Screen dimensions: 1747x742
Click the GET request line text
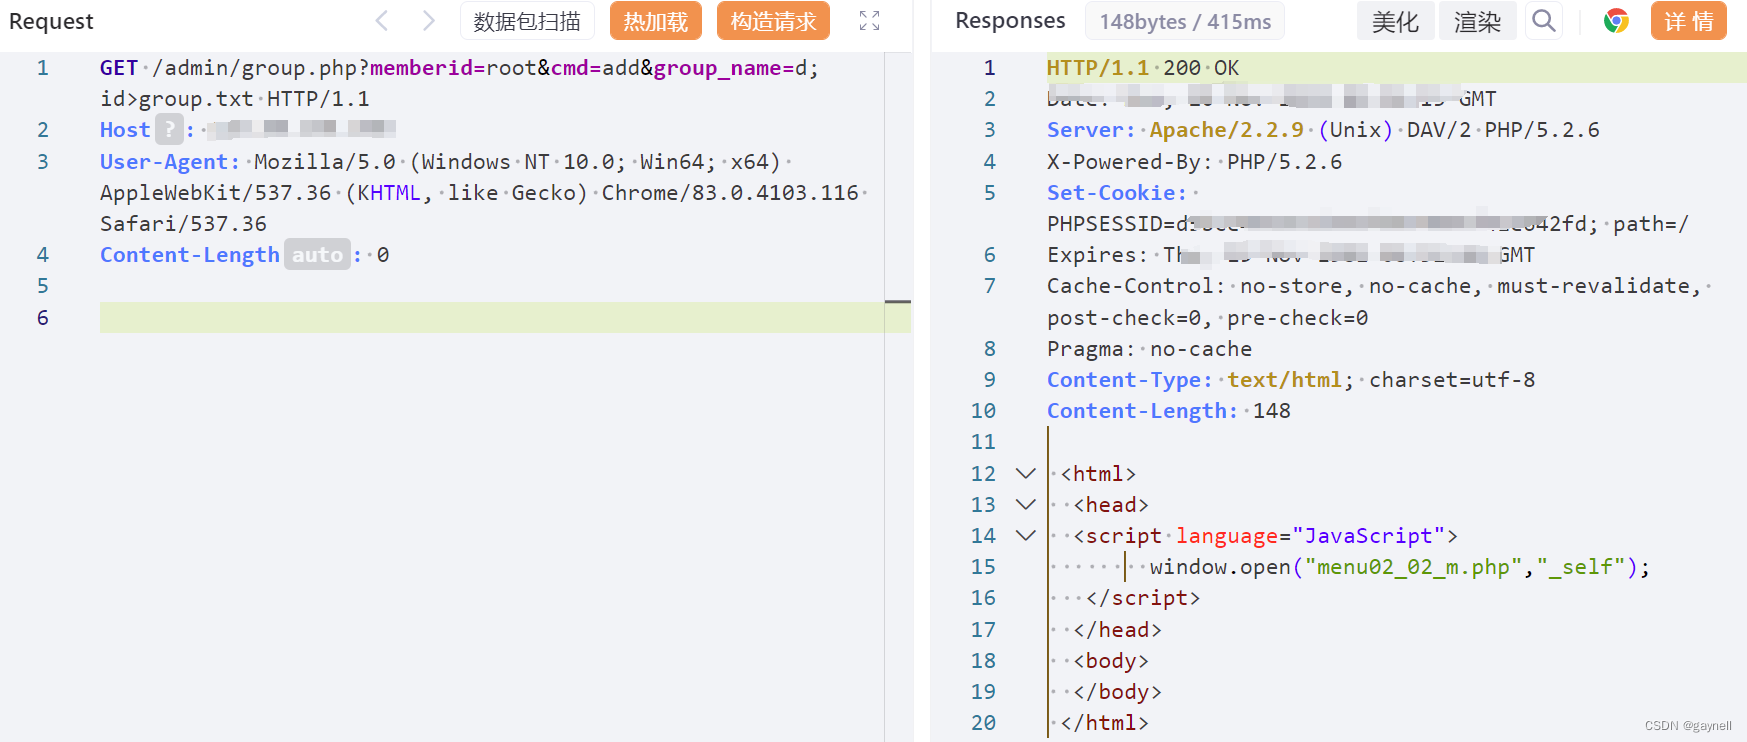(459, 83)
